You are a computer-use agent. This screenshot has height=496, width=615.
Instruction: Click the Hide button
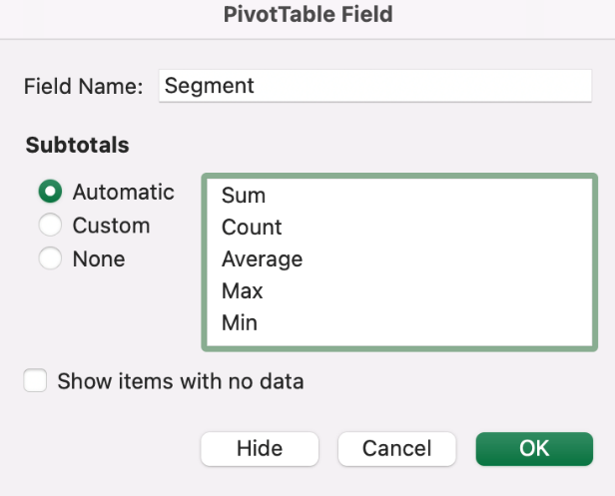click(260, 449)
